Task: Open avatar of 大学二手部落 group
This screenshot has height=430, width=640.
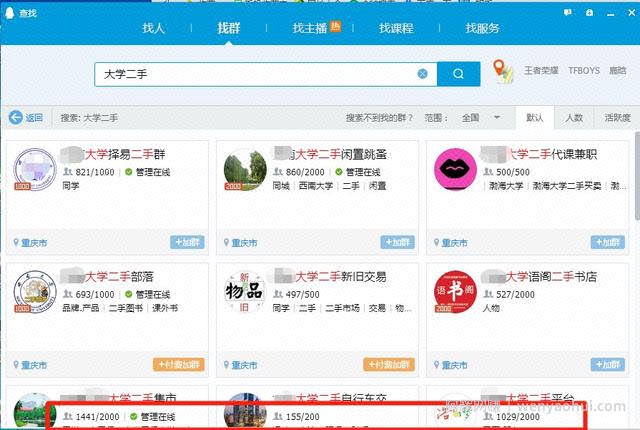Action: 35,292
